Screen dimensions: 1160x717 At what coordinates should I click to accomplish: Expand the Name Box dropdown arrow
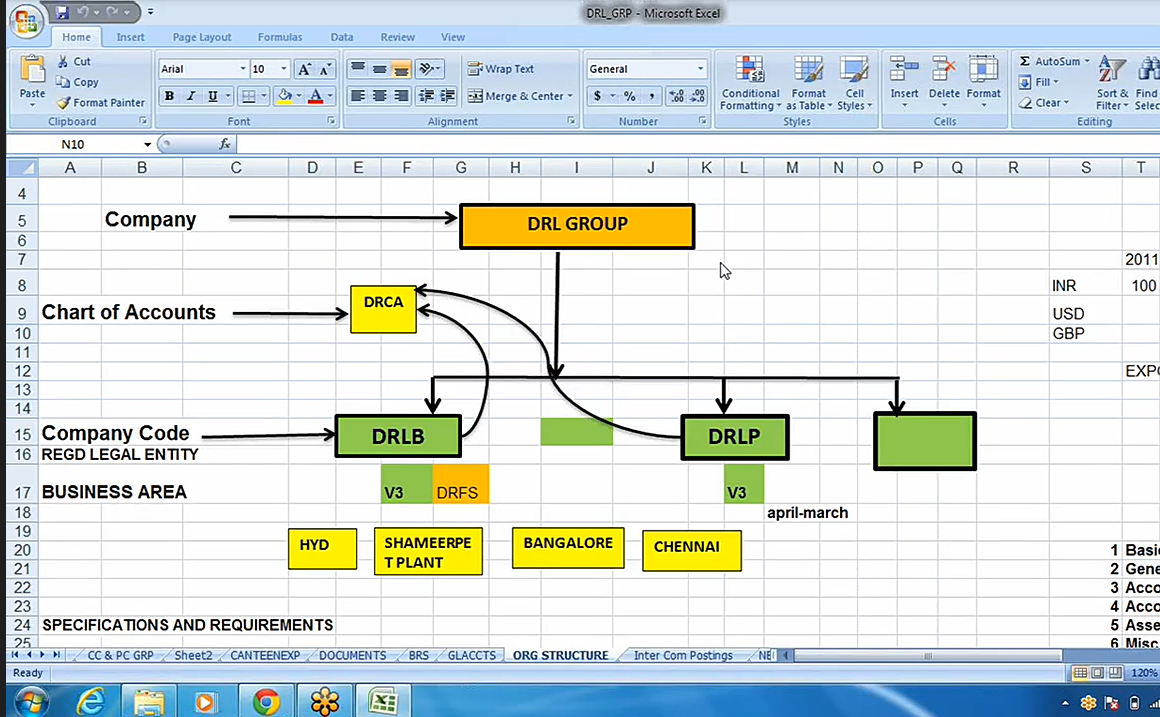coord(147,144)
